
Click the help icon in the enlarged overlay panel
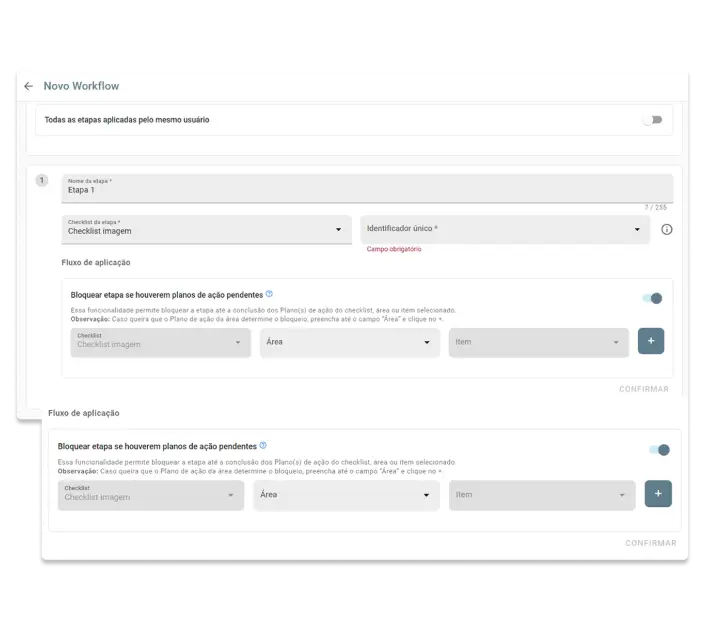coord(263,445)
